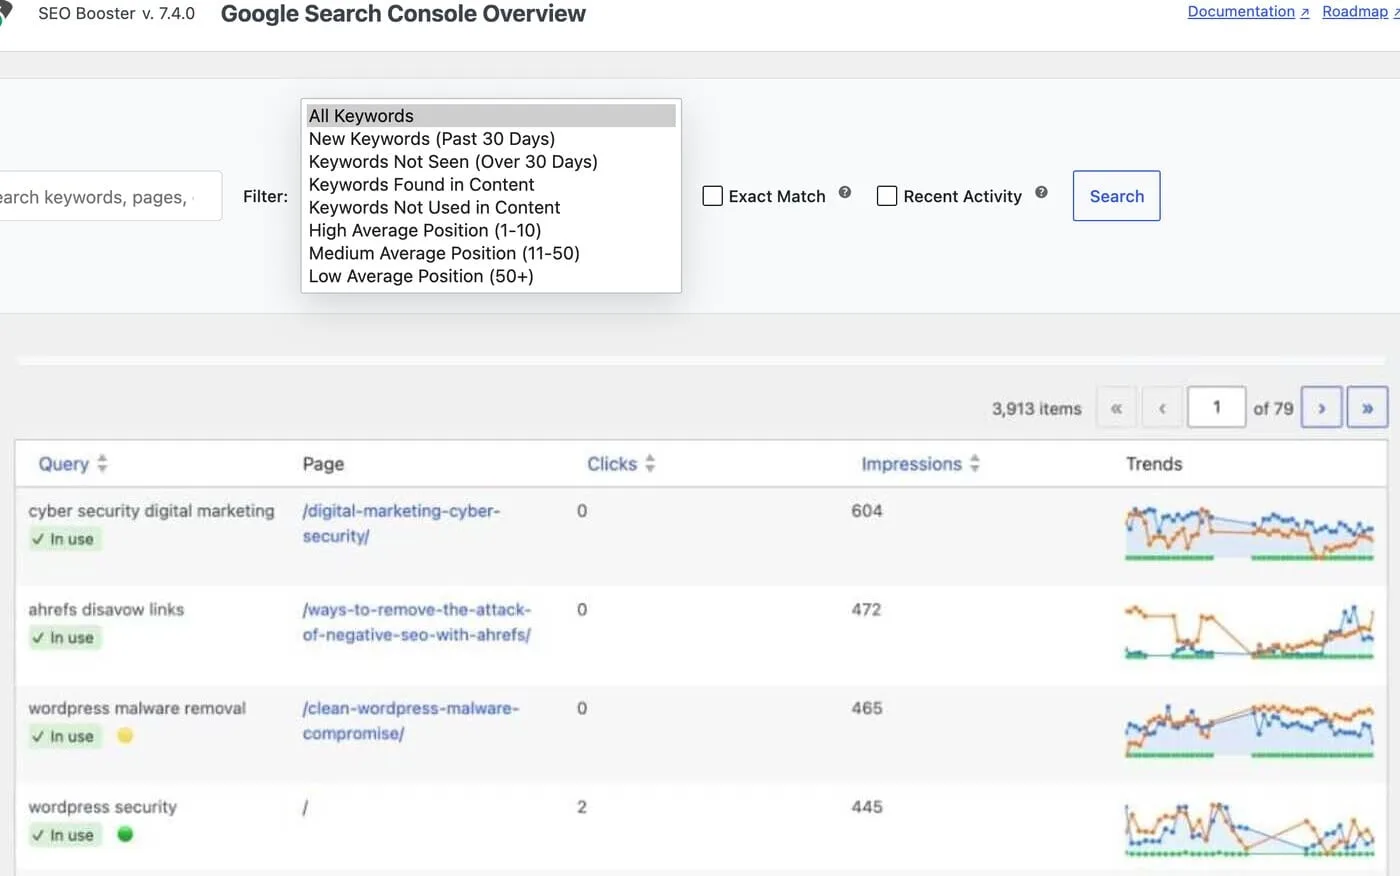Enable the Exact Match checkbox
The height and width of the screenshot is (876, 1400).
pos(712,196)
